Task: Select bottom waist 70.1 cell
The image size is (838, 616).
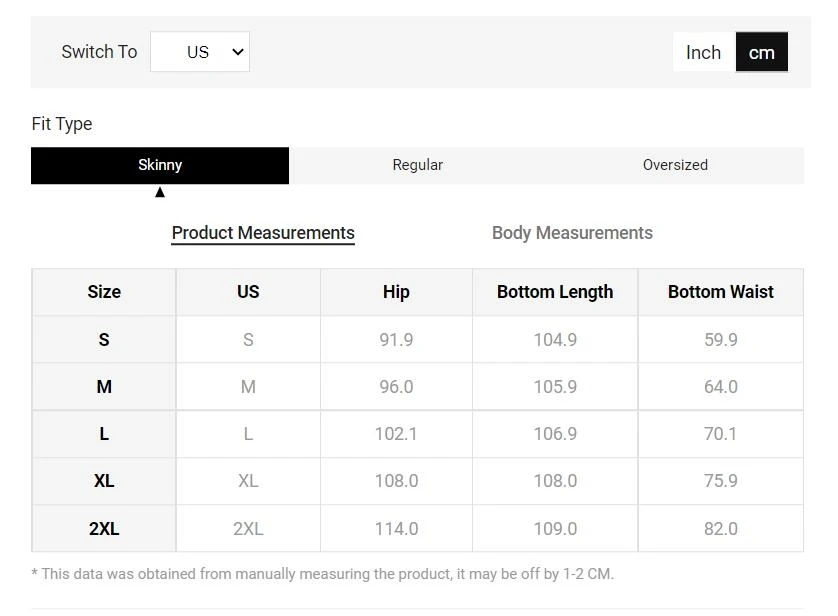Action: pos(720,434)
